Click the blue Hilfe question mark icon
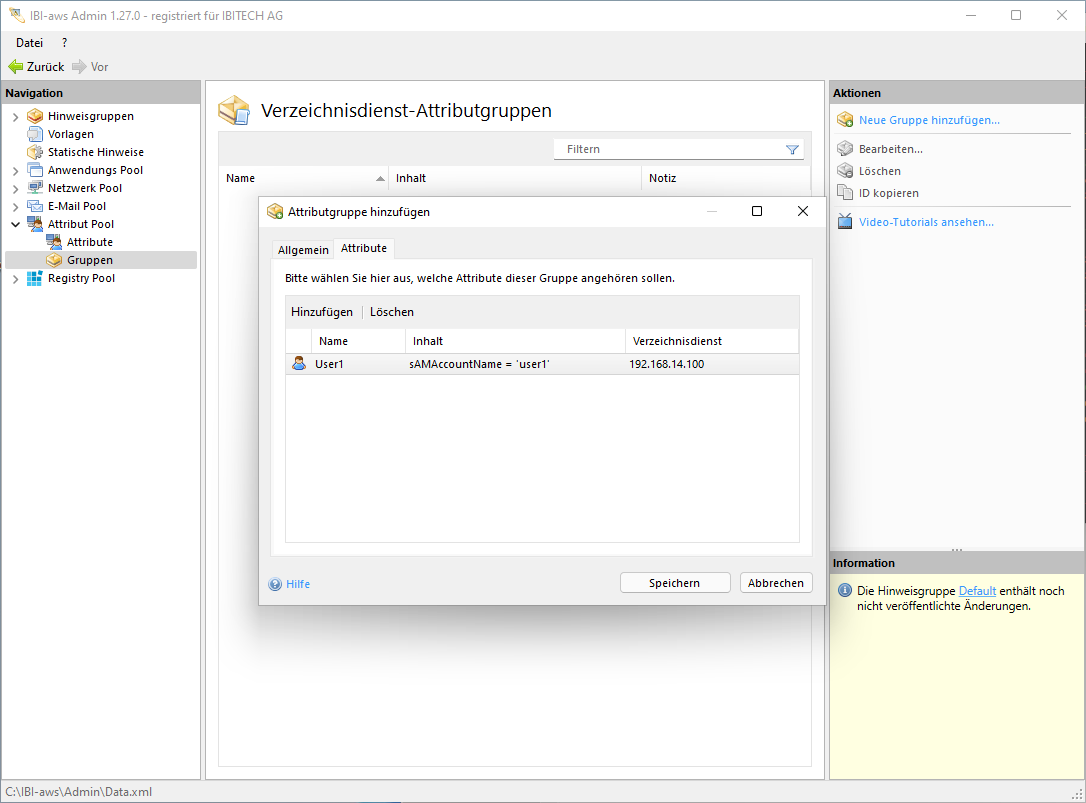This screenshot has width=1086, height=803. tap(275, 584)
